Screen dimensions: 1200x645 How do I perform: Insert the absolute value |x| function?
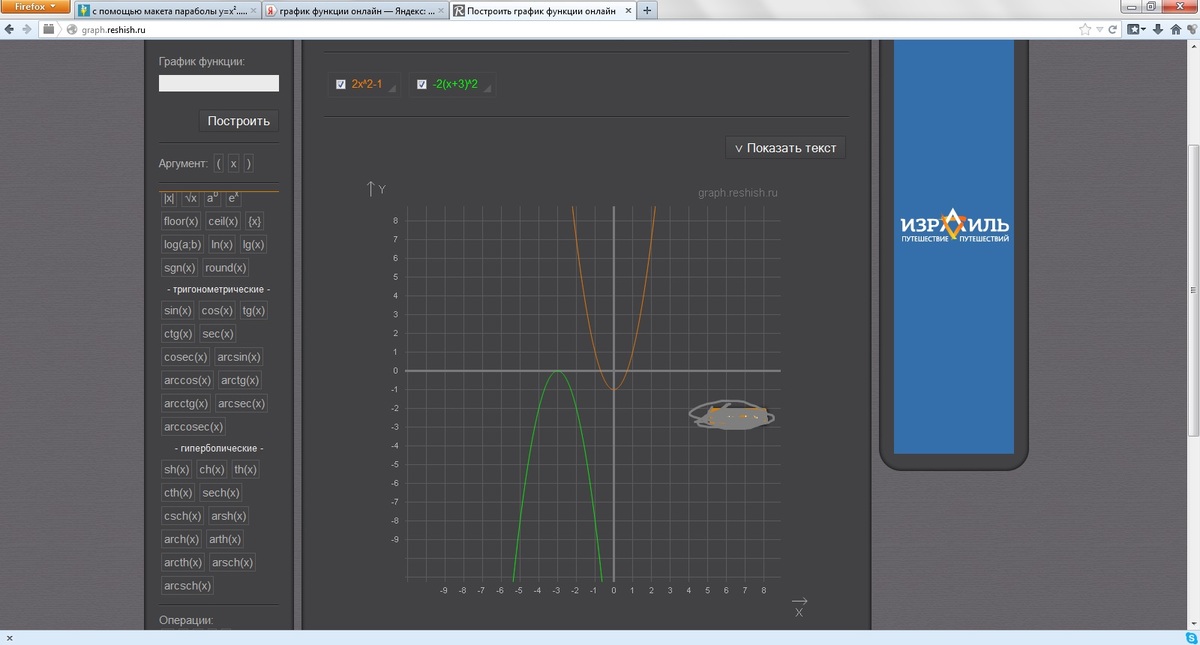pos(169,198)
